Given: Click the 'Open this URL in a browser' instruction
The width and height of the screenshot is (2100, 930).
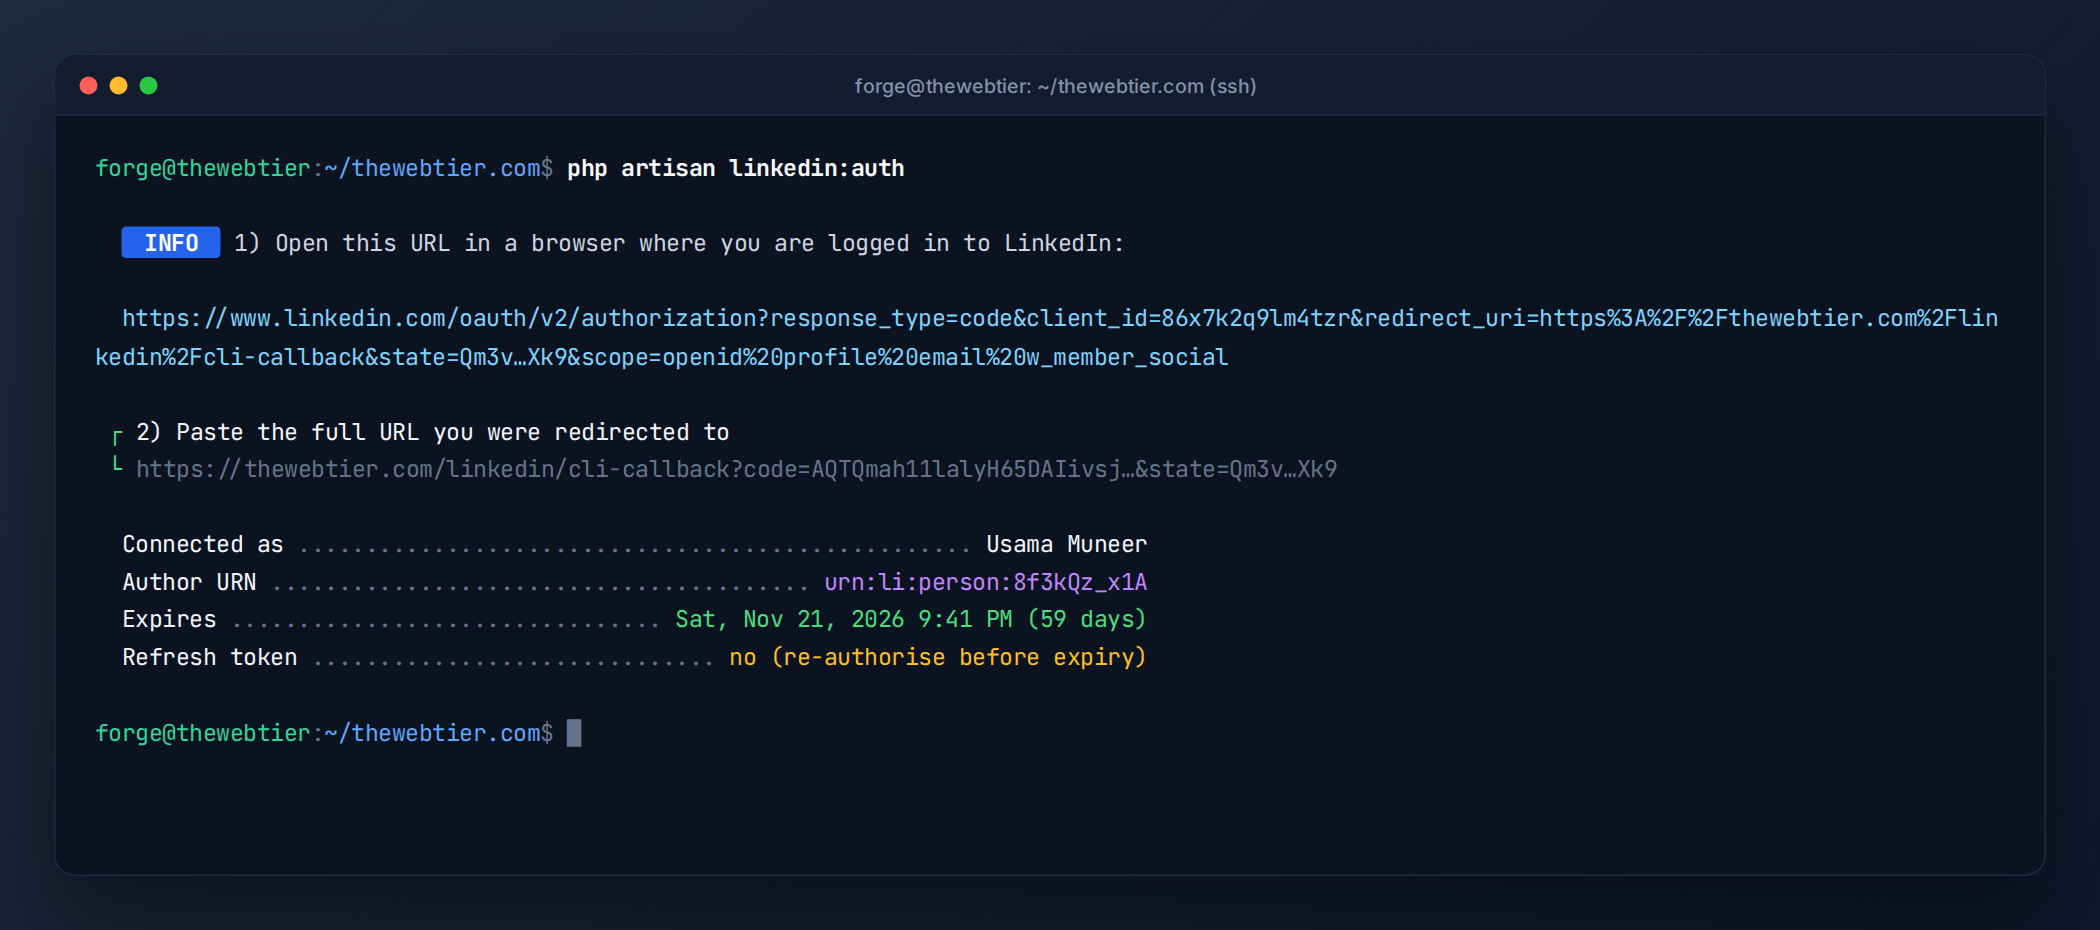Looking at the screenshot, I should coord(679,243).
